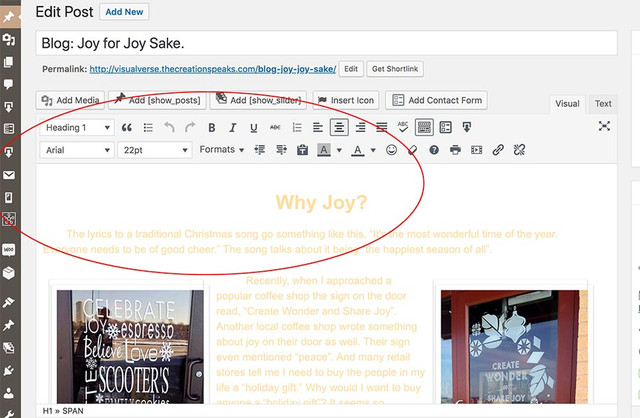Decrease the paragraph indent
Image resolution: width=640 pixels, height=418 pixels.
pyautogui.click(x=260, y=150)
